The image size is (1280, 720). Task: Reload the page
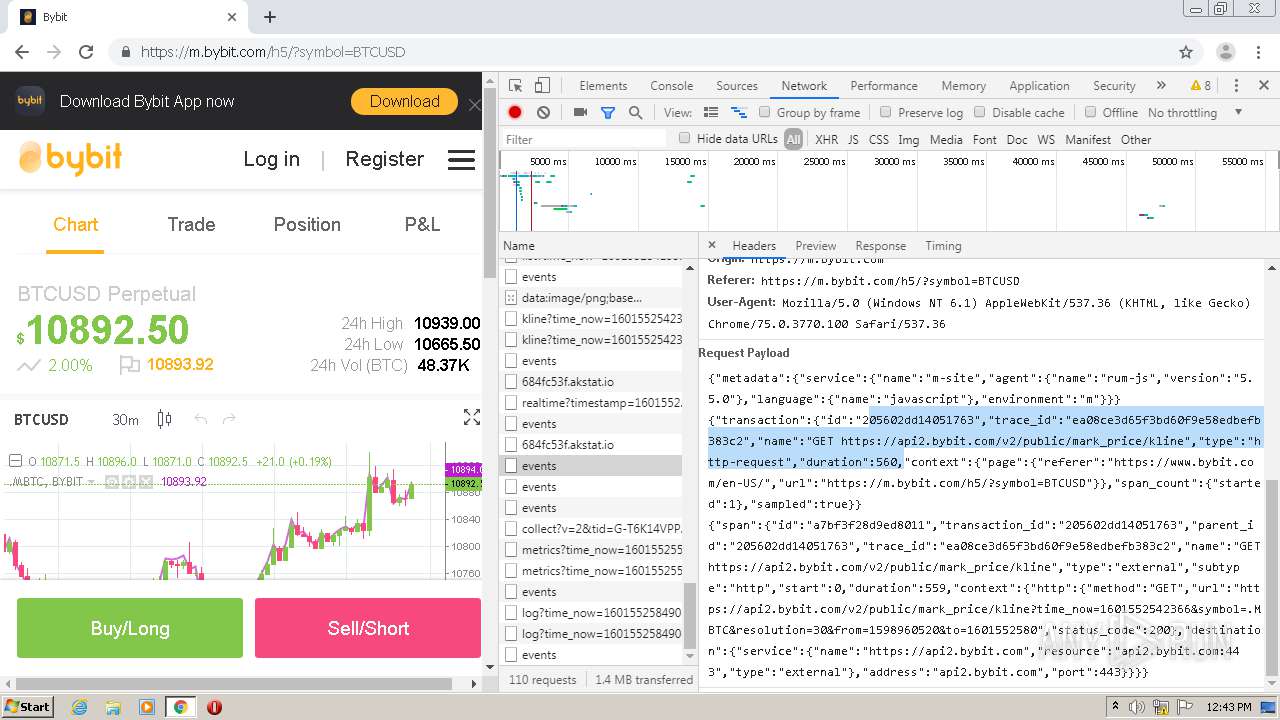click(x=86, y=52)
